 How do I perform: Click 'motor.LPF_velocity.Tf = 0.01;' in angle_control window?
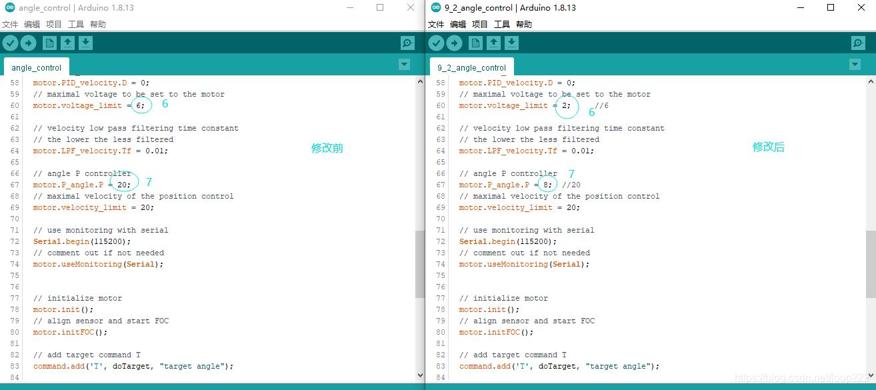[100, 151]
